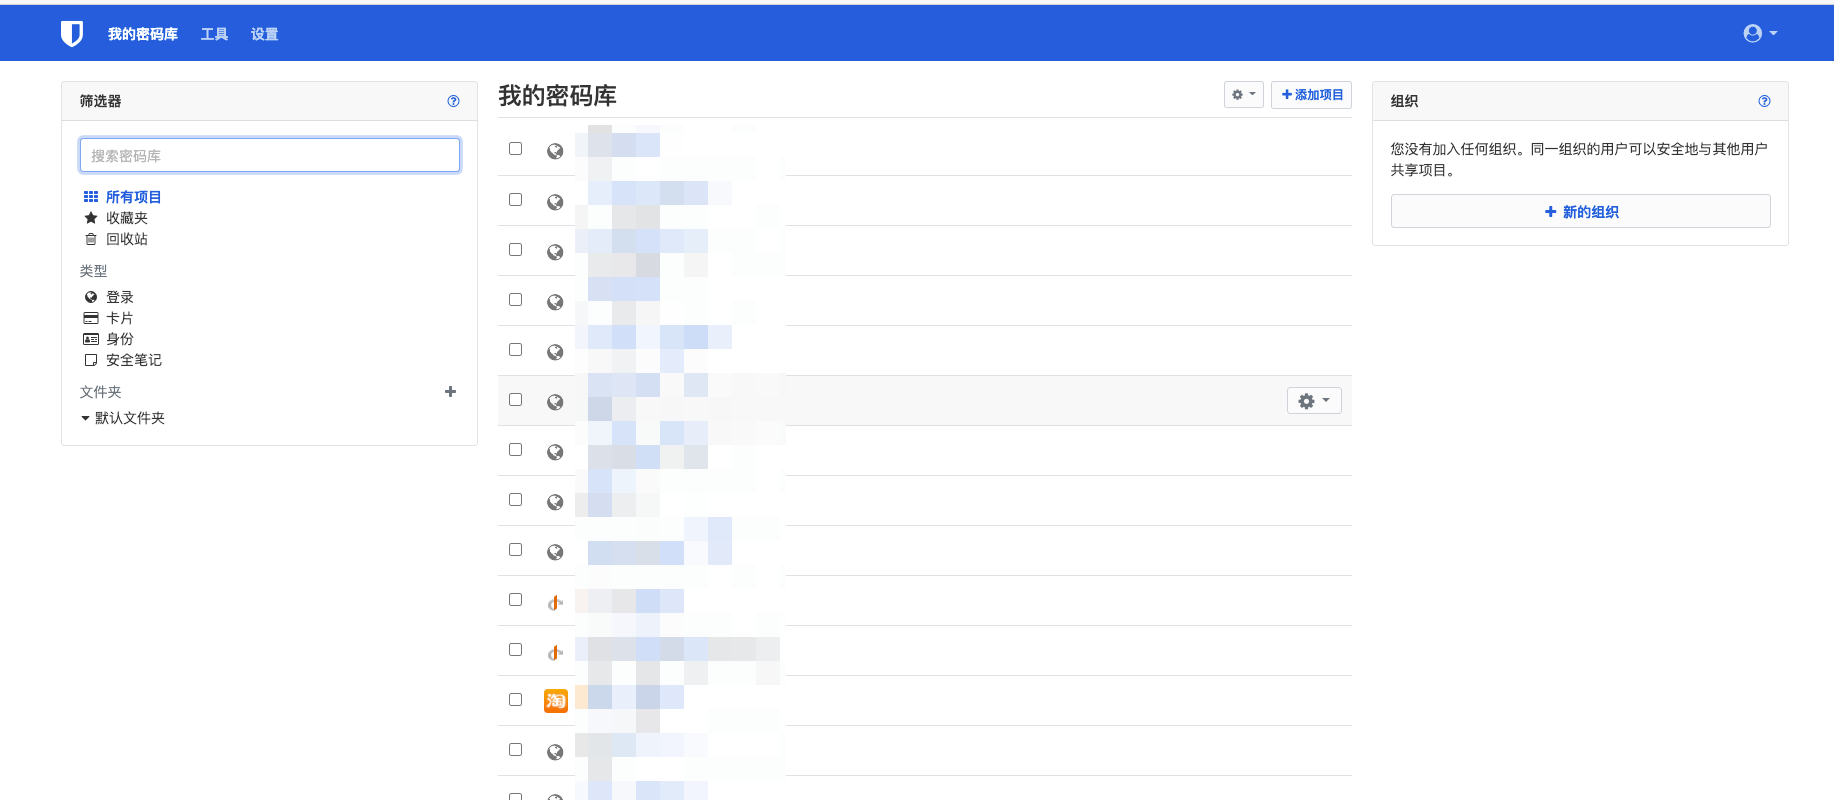
Task: Open the filter panel help icon
Action: 453,101
